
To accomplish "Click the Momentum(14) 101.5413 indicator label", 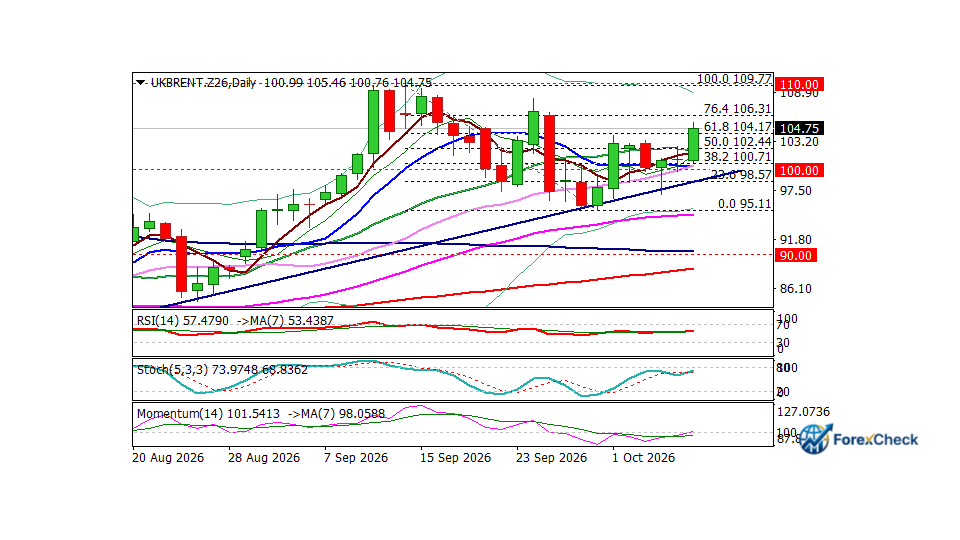I will pos(208,414).
